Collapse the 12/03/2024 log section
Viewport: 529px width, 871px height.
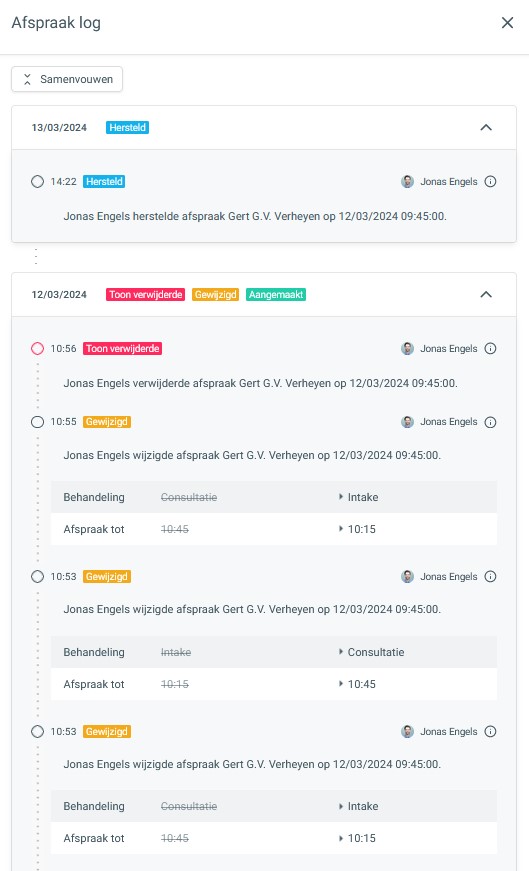tap(486, 294)
